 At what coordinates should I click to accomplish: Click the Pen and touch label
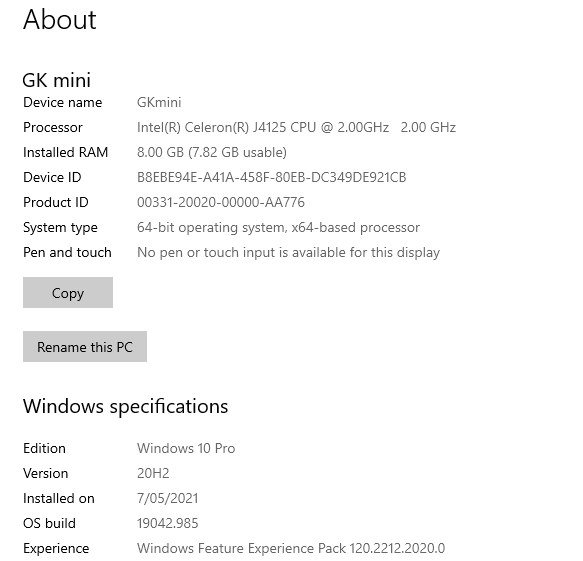[67, 252]
